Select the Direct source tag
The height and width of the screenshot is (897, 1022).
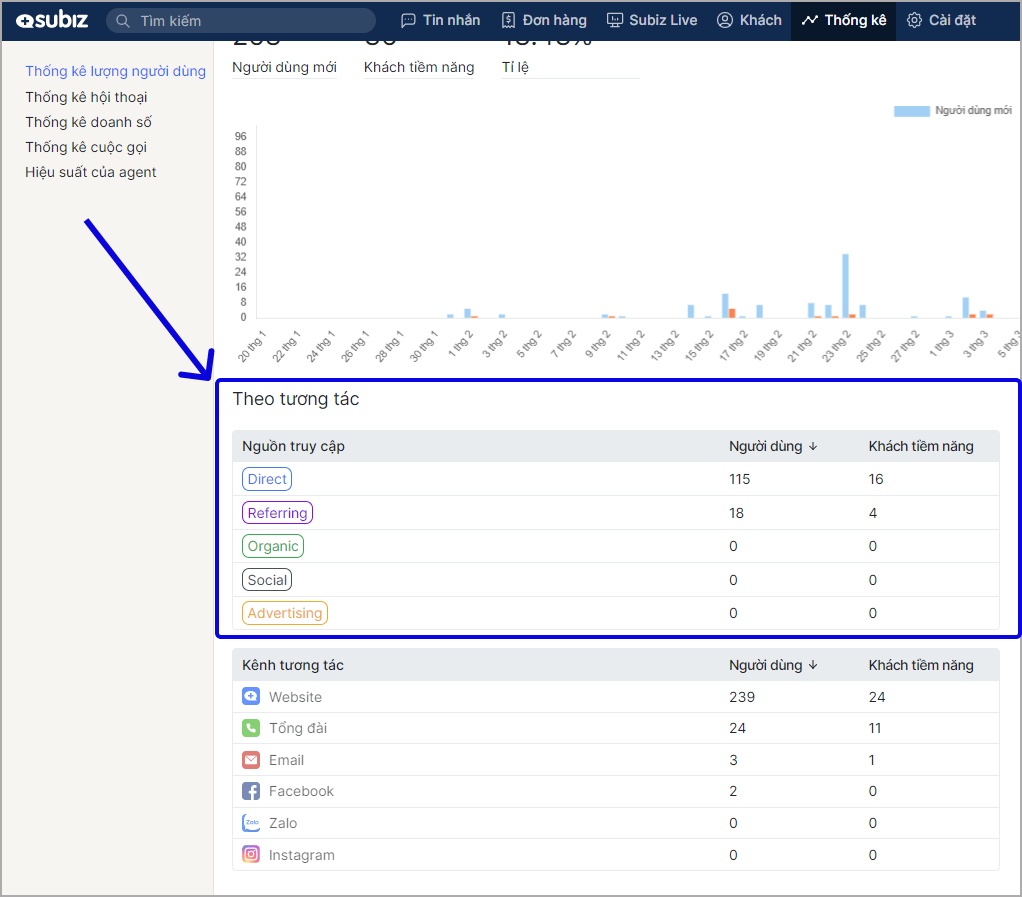[x=267, y=479]
